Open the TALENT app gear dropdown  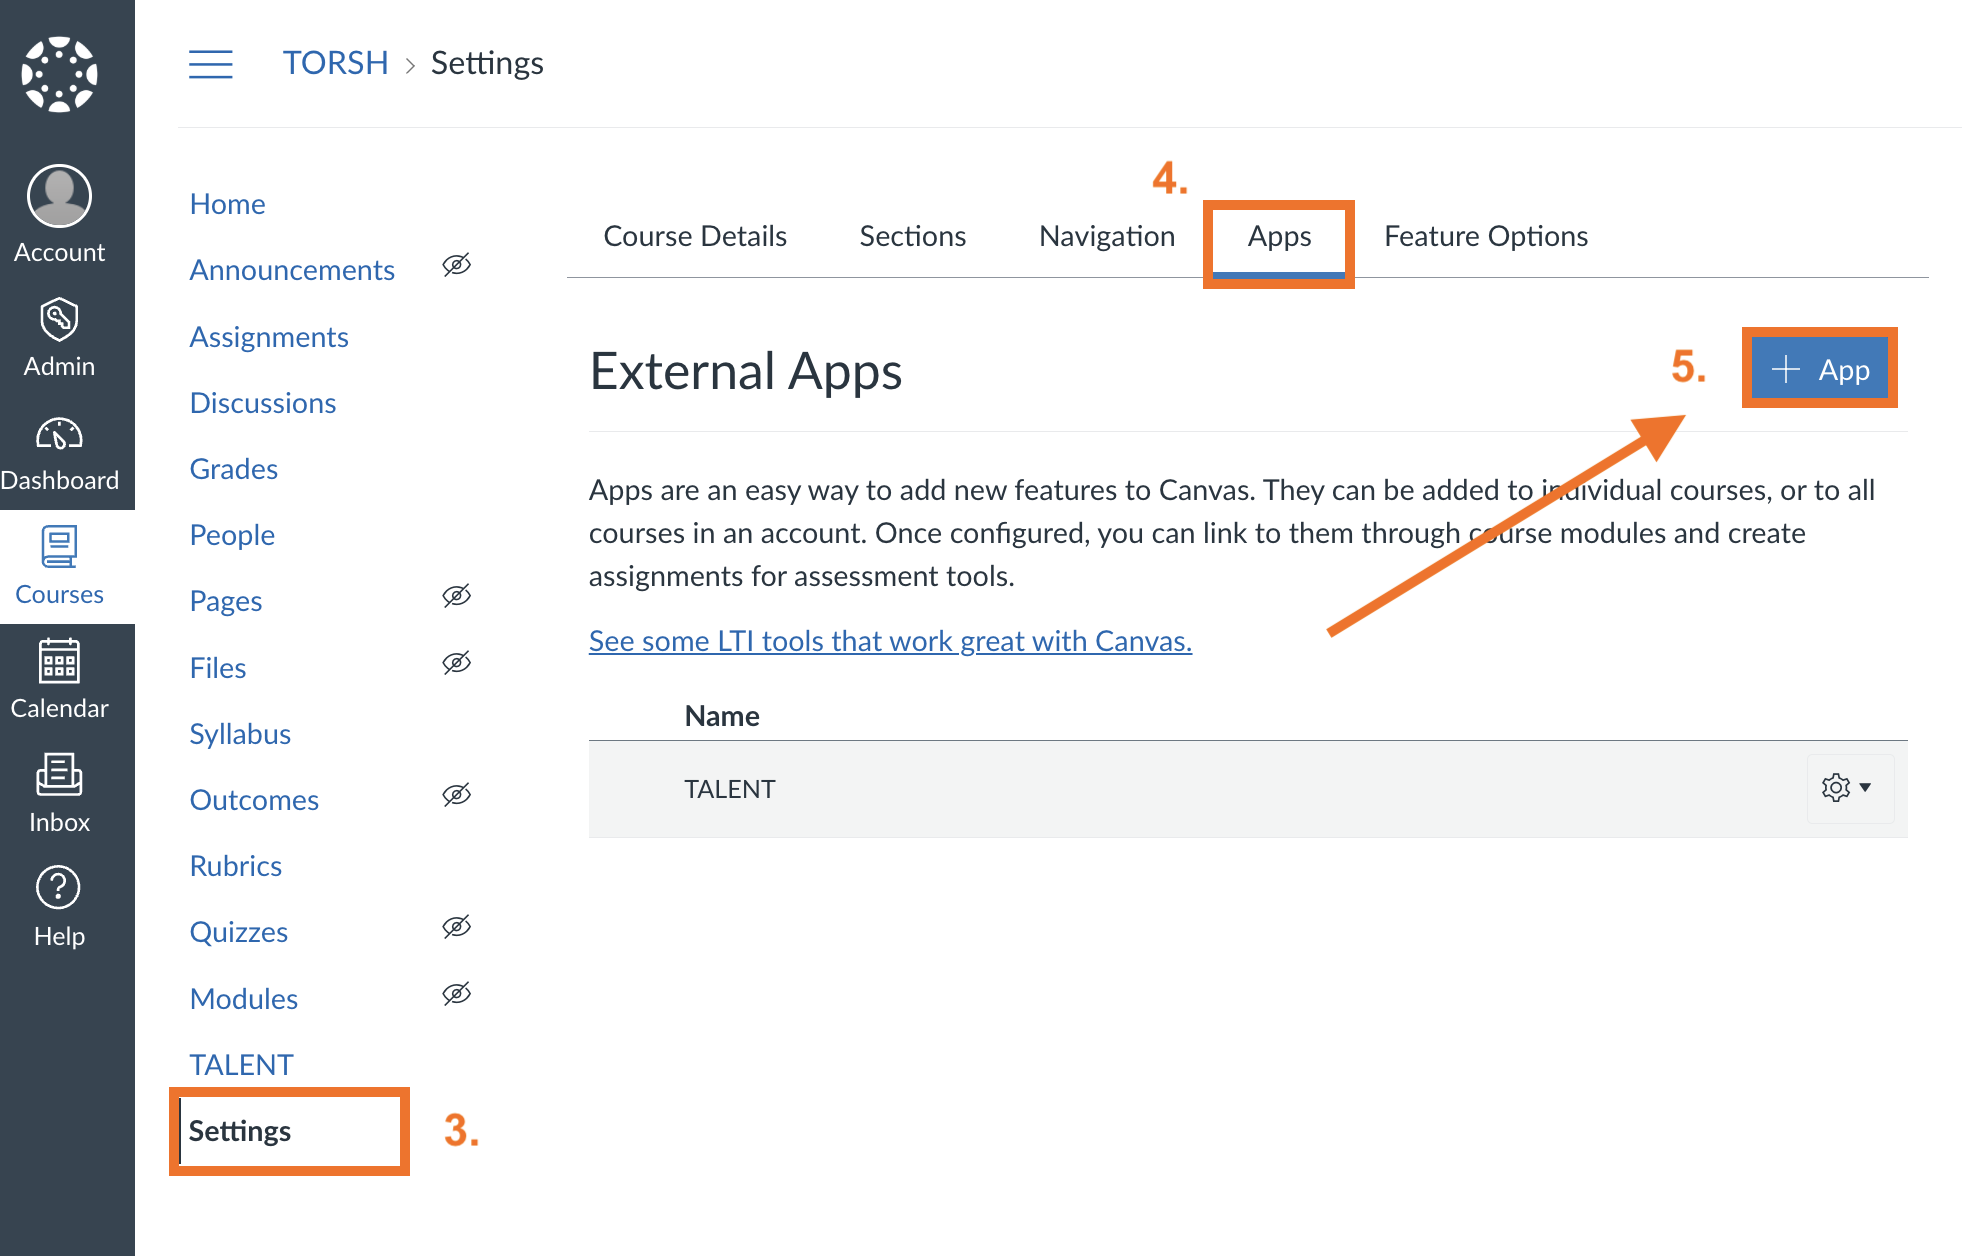(x=1846, y=788)
